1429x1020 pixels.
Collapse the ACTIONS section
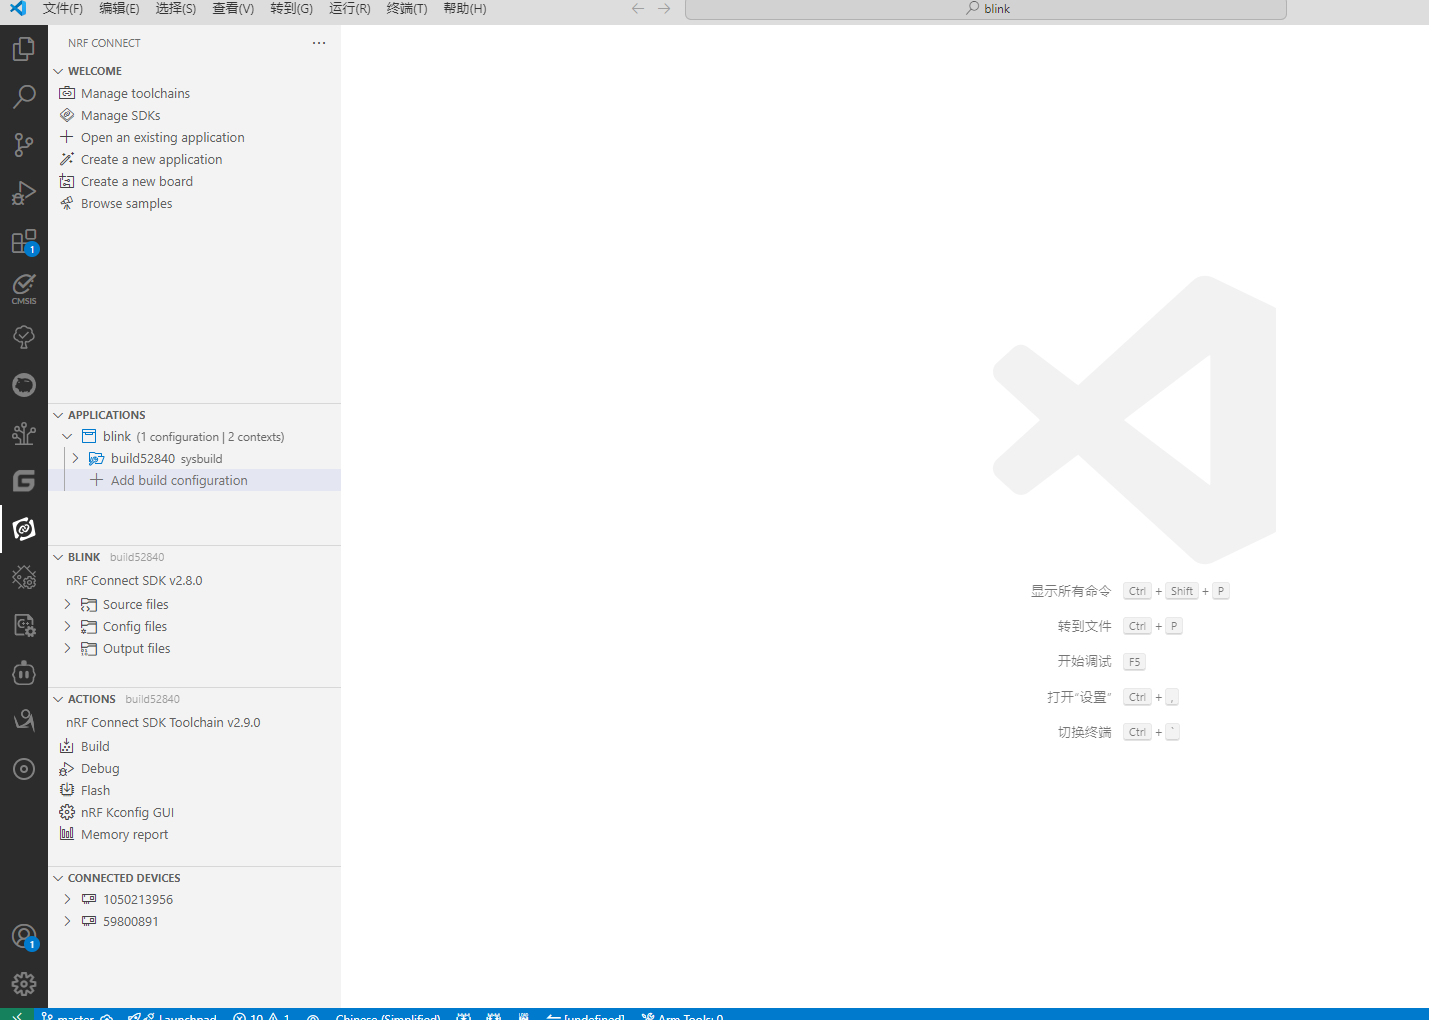tap(58, 699)
